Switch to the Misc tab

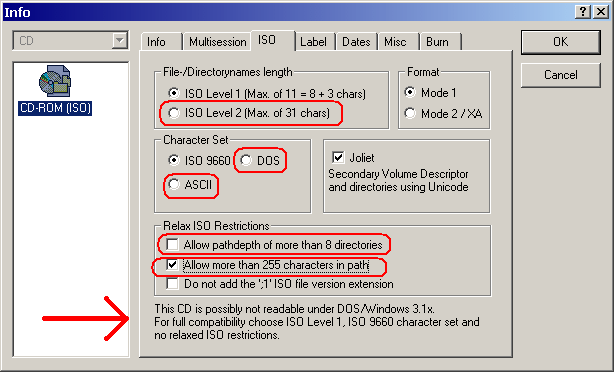(398, 42)
